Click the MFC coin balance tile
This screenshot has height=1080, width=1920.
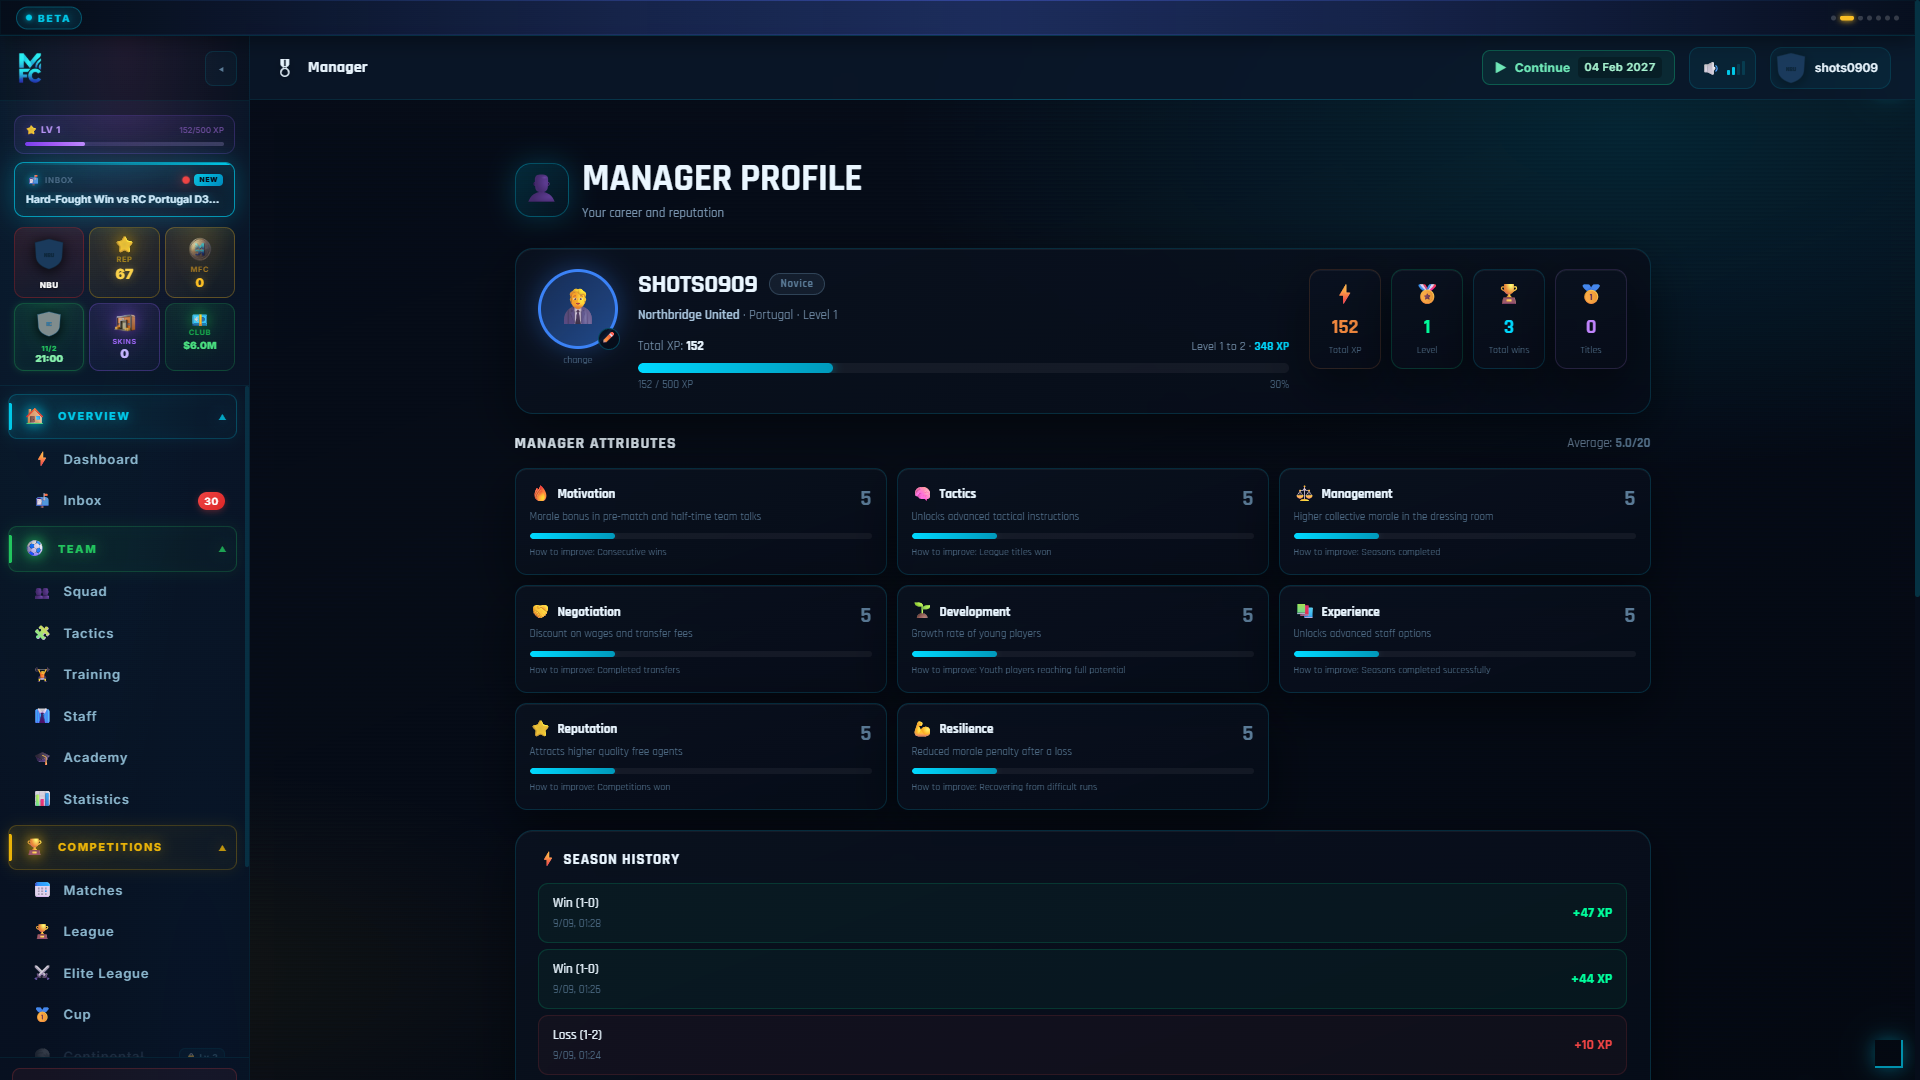(x=200, y=262)
